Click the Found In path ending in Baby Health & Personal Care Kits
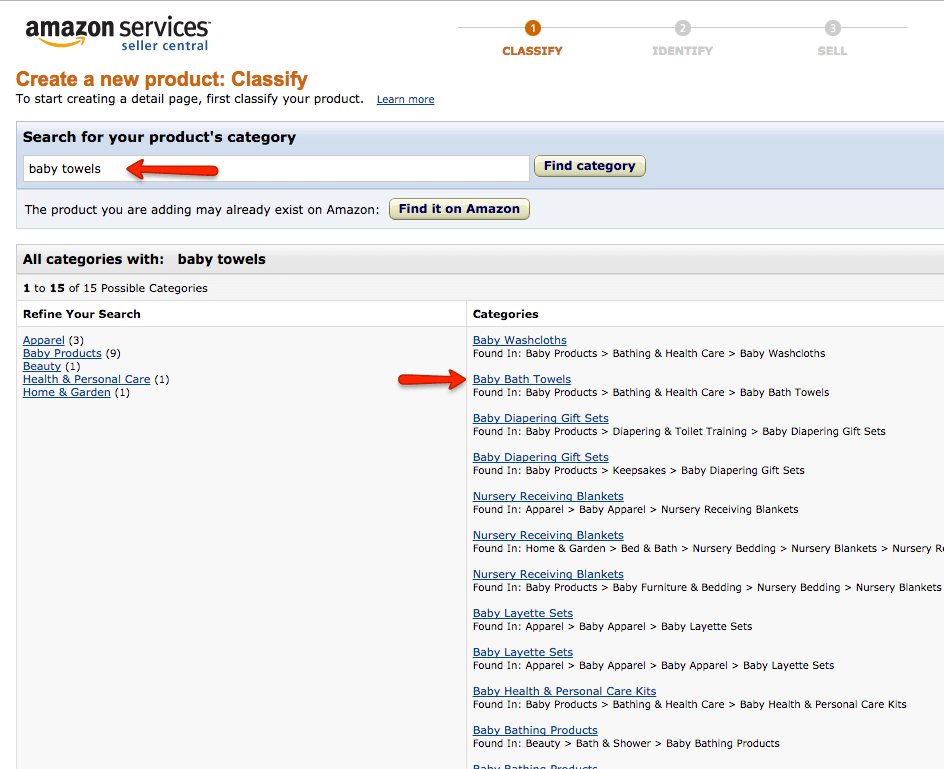 [x=690, y=705]
